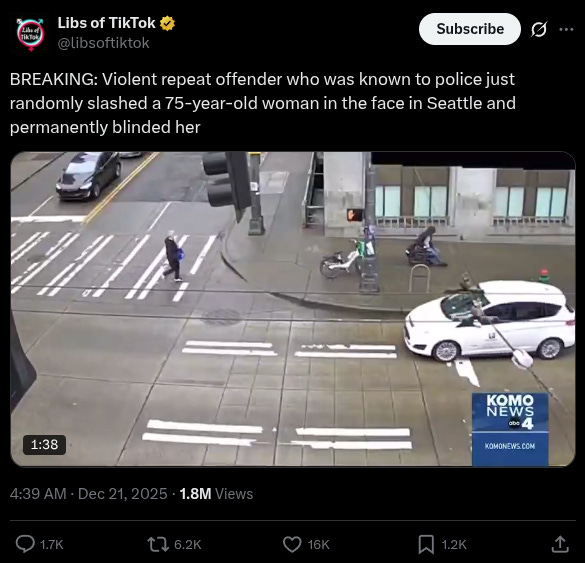
Task: Open the Grok explain post icon
Action: pos(539,29)
